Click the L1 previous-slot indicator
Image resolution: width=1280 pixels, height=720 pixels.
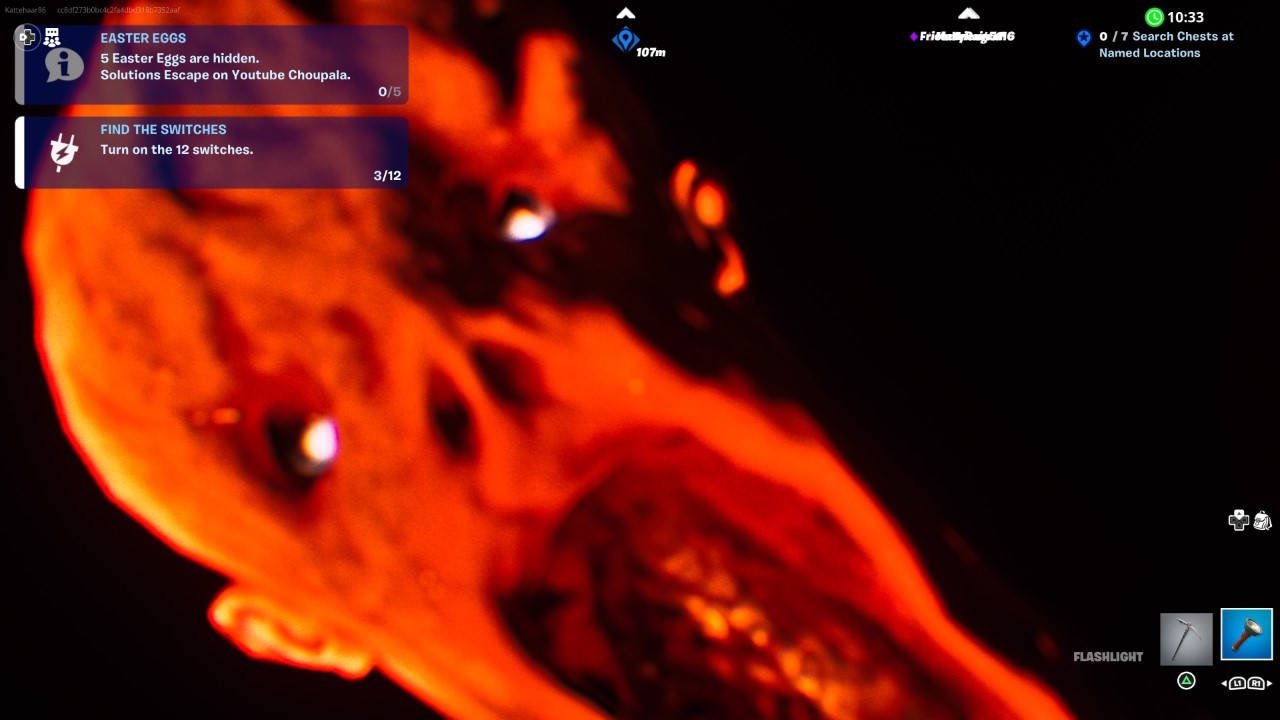1237,684
